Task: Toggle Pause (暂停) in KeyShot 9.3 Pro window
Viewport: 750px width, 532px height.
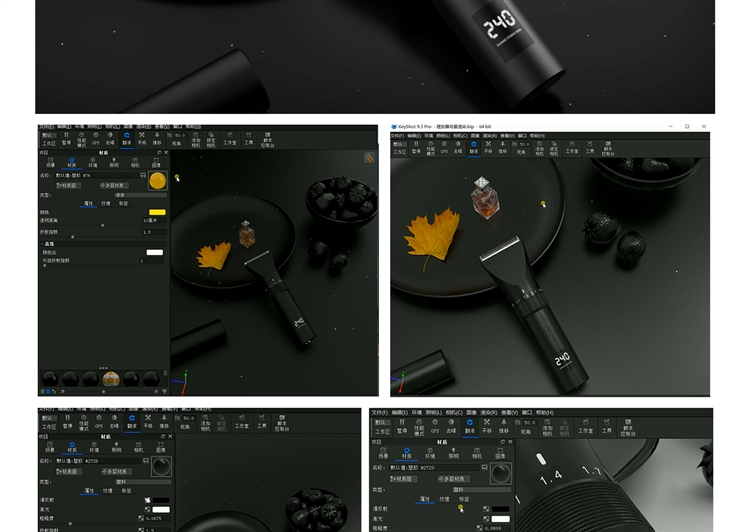Action: (x=416, y=147)
